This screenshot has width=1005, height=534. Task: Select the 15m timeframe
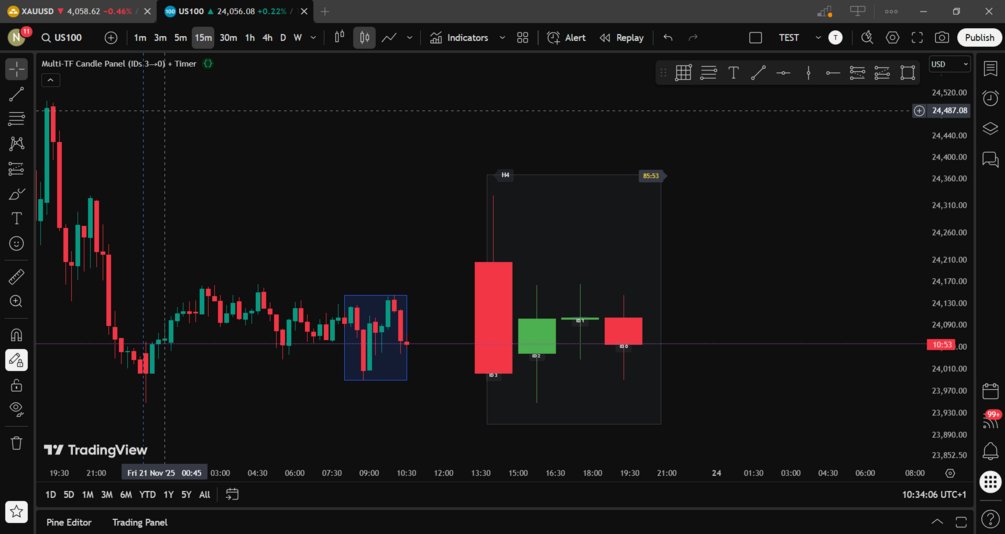[203, 38]
